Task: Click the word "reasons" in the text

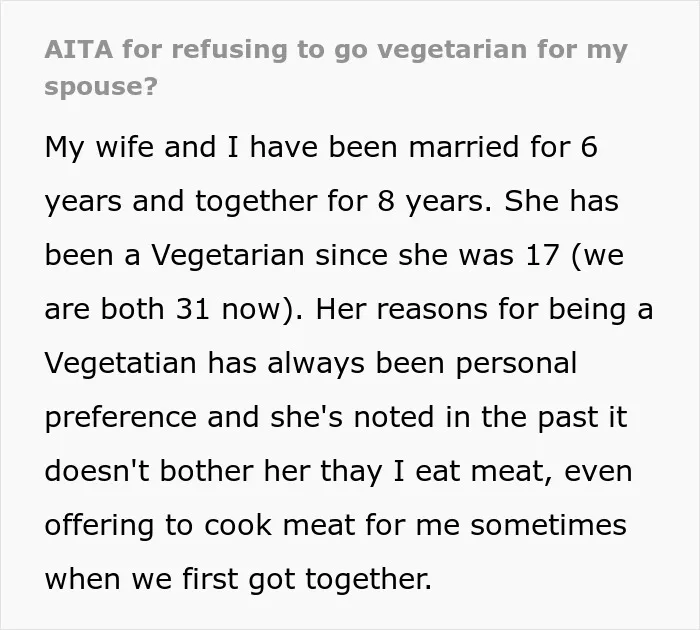Action: pos(432,309)
